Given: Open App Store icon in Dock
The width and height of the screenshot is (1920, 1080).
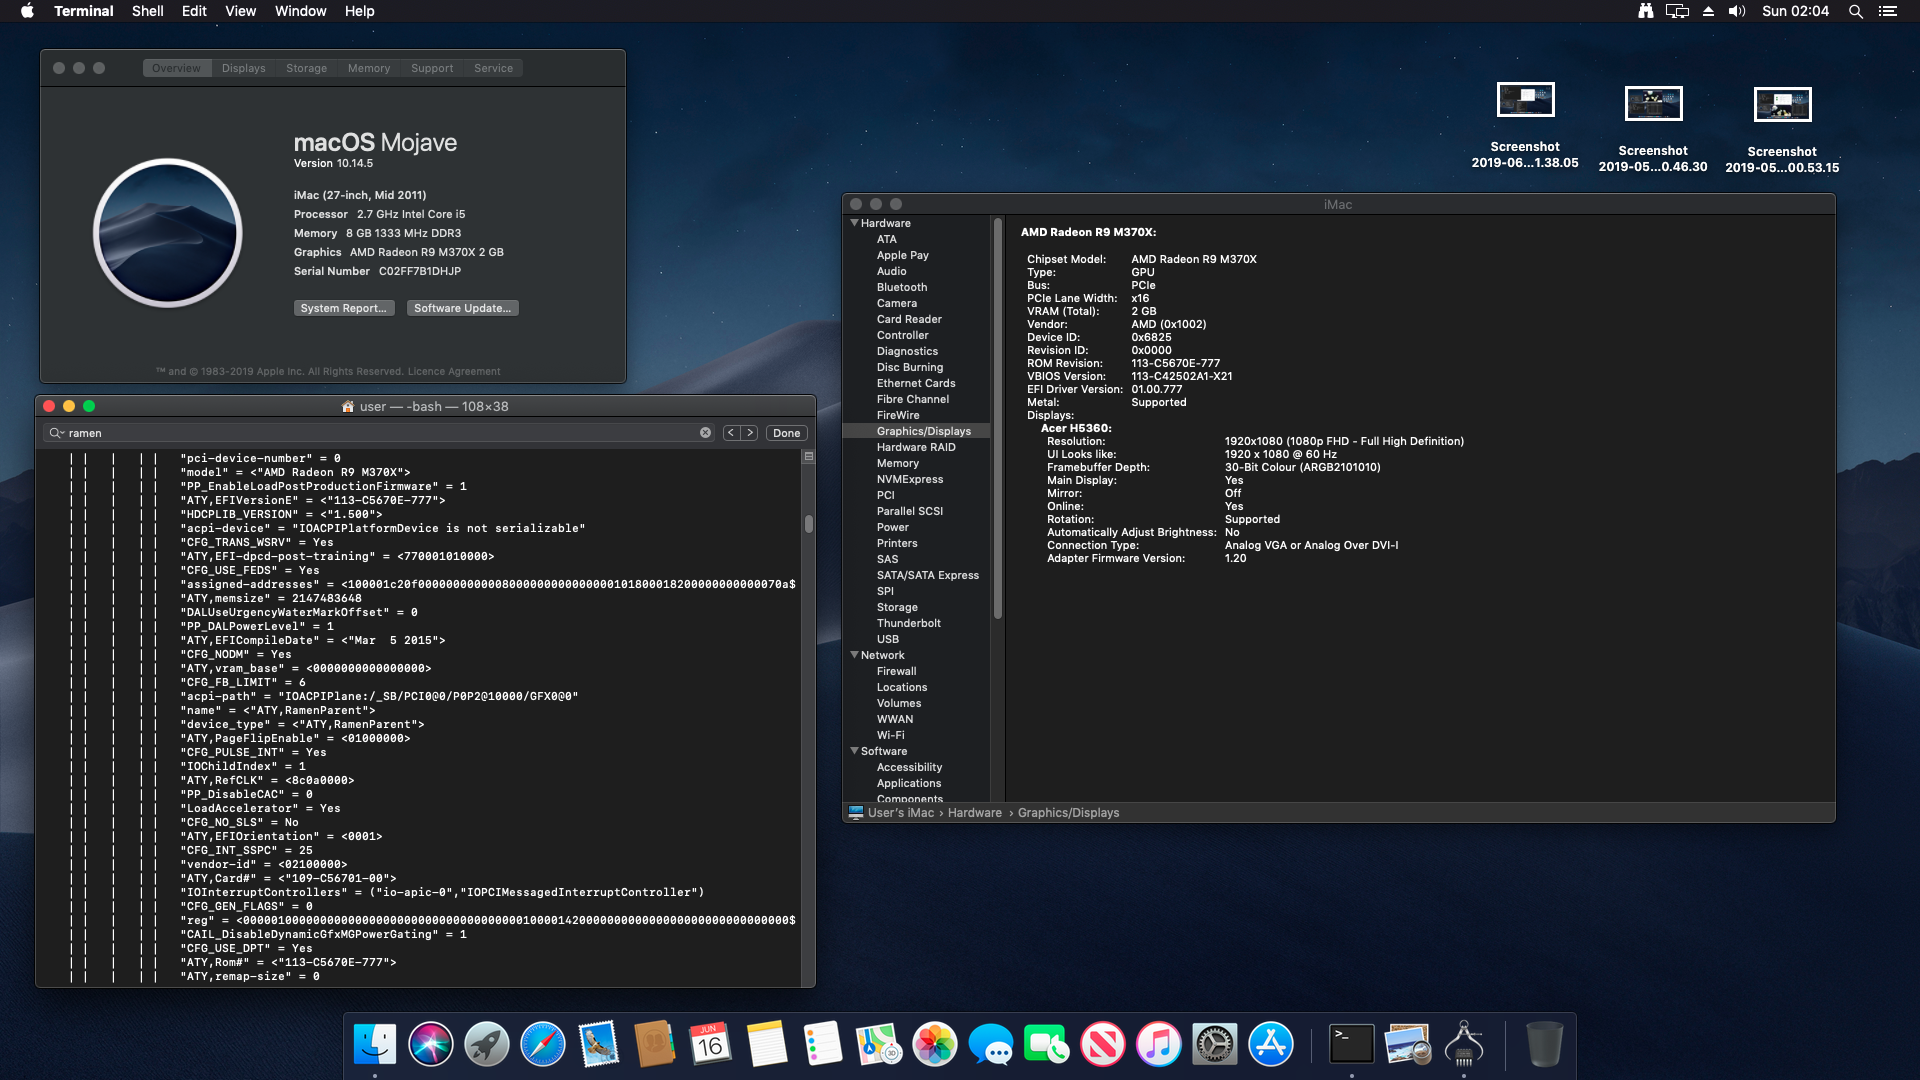Looking at the screenshot, I should (1271, 1045).
